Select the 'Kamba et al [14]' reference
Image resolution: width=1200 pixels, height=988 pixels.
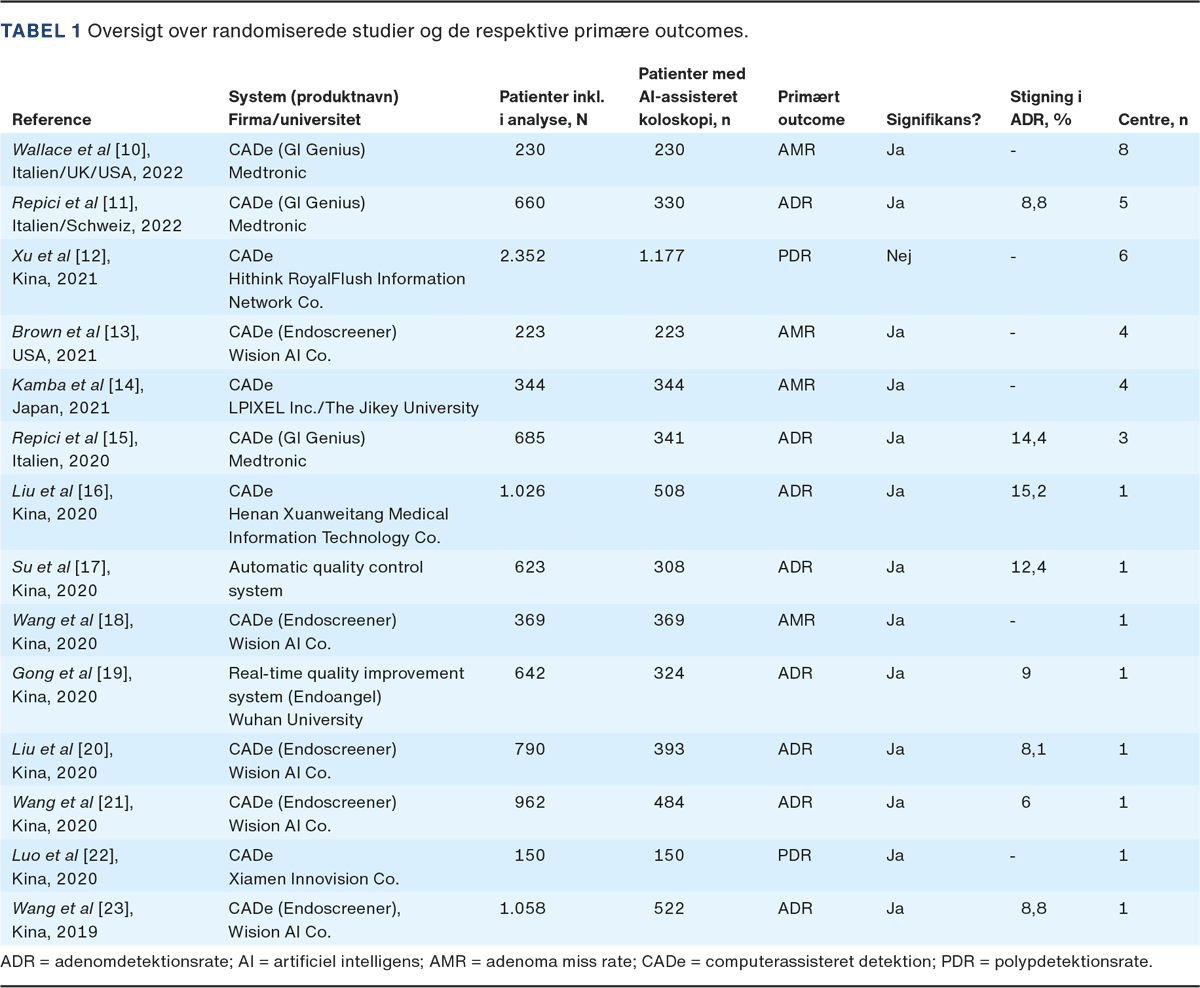tap(77, 385)
